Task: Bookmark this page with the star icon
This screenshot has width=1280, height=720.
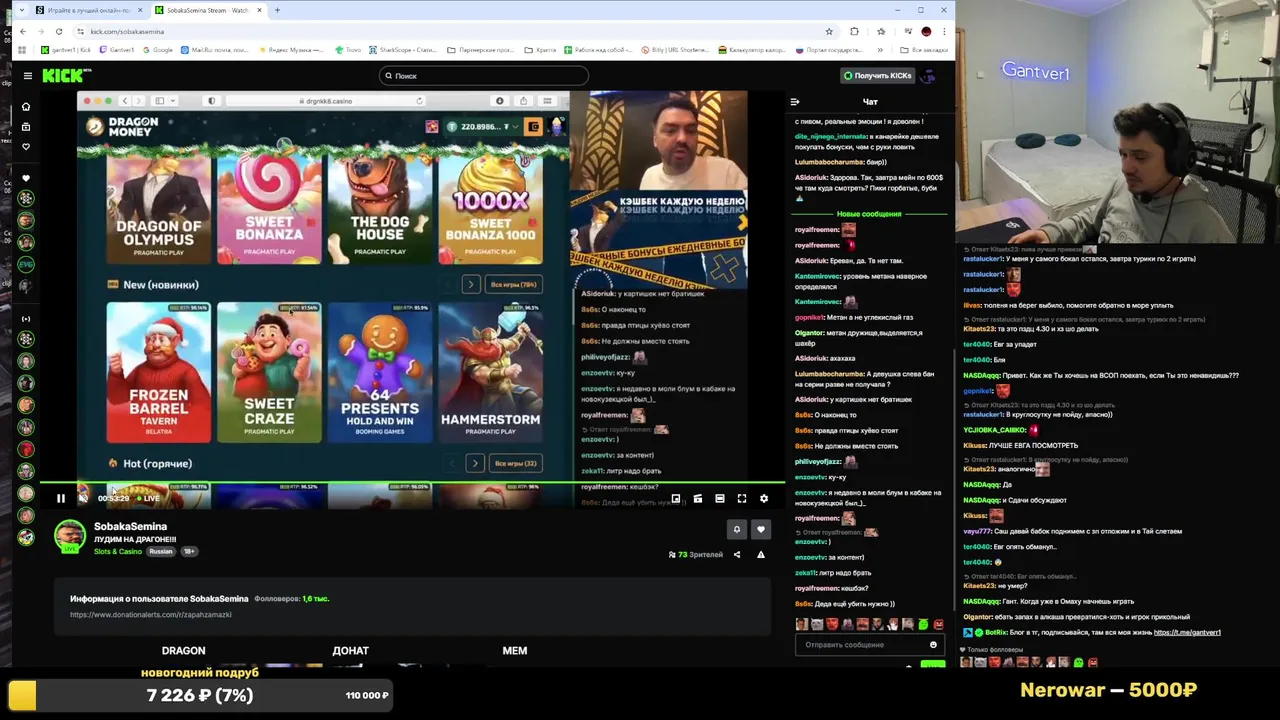Action: click(829, 31)
